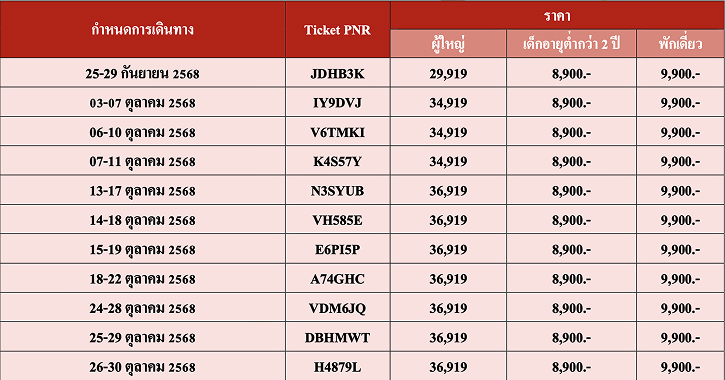Click PNR code JDHB3K
725x380 pixels.
[x=338, y=74]
